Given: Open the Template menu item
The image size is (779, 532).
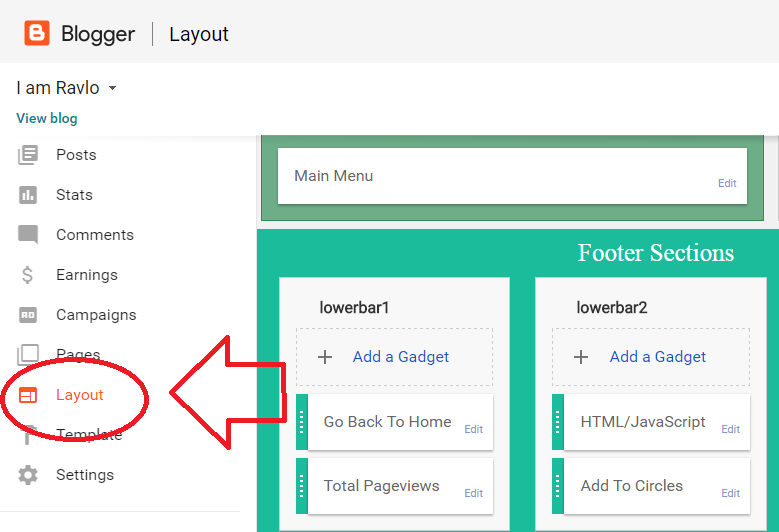Looking at the screenshot, I should tap(89, 435).
